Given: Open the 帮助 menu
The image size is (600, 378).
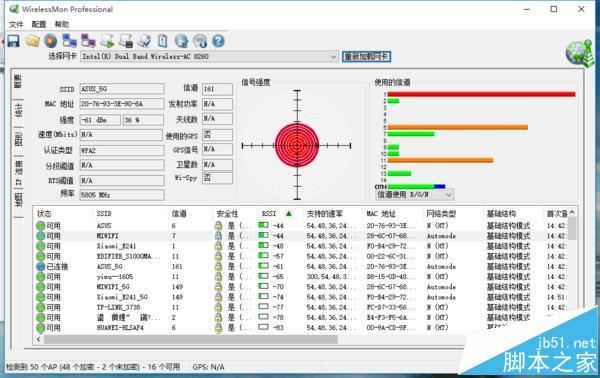Looking at the screenshot, I should (62, 24).
